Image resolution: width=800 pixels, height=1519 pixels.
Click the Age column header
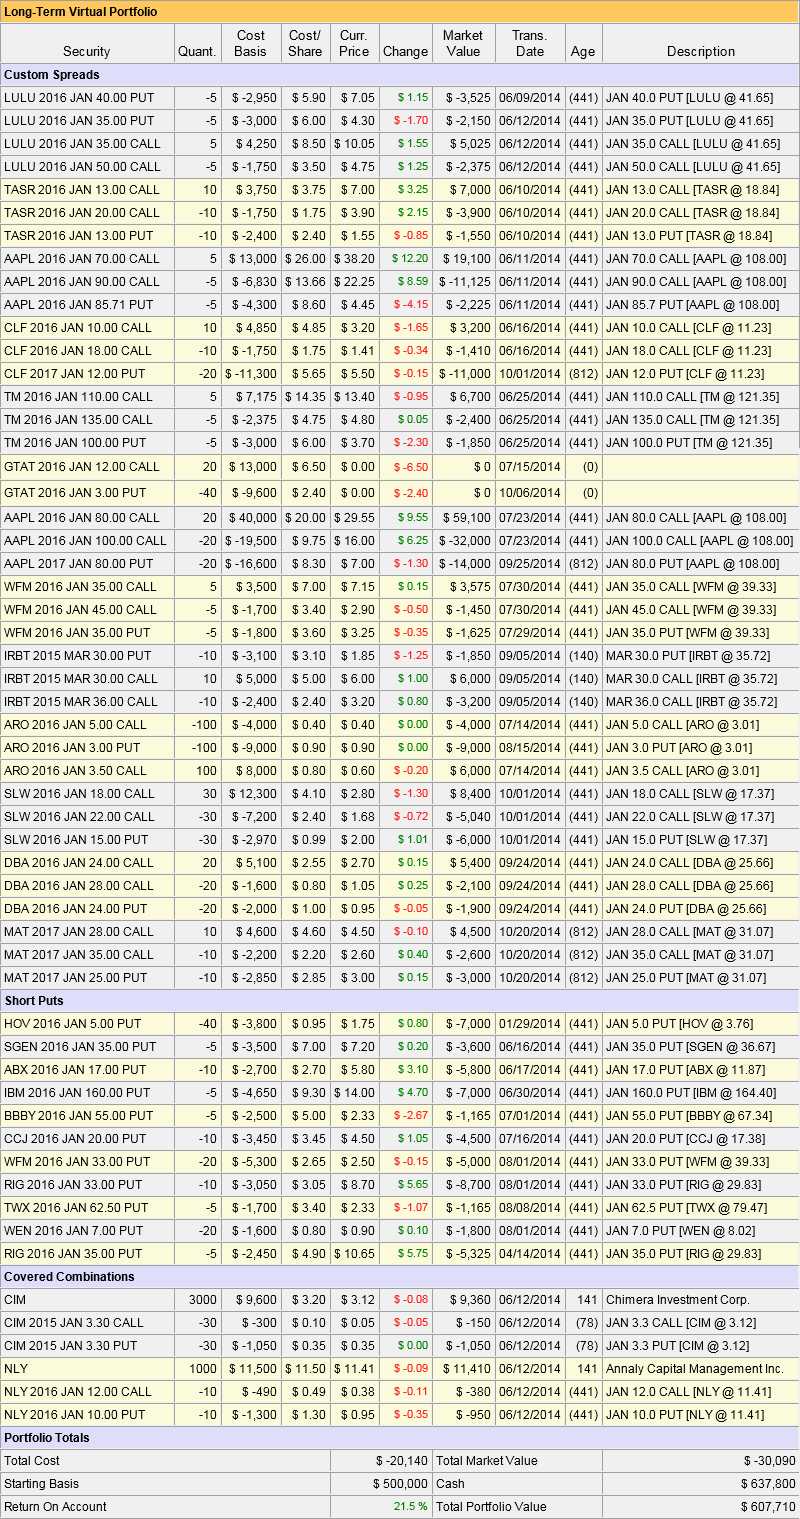[582, 51]
